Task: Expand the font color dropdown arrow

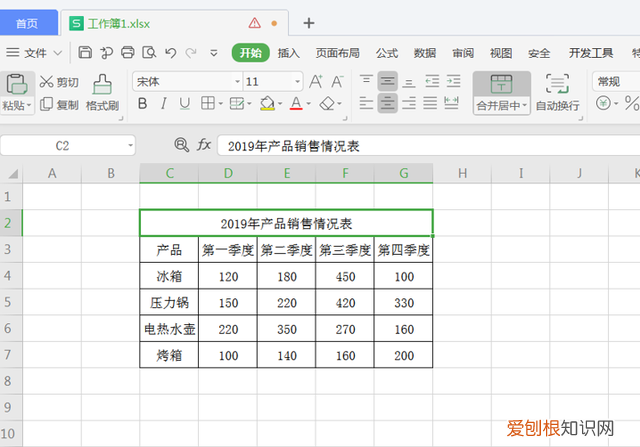Action: tap(309, 104)
